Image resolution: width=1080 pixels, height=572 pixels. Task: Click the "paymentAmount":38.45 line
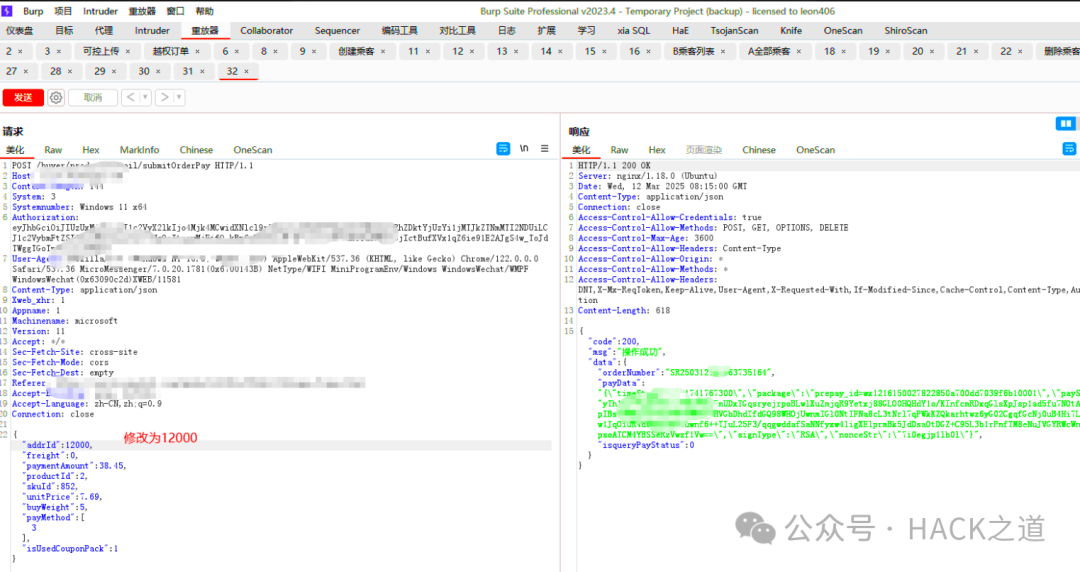74,466
